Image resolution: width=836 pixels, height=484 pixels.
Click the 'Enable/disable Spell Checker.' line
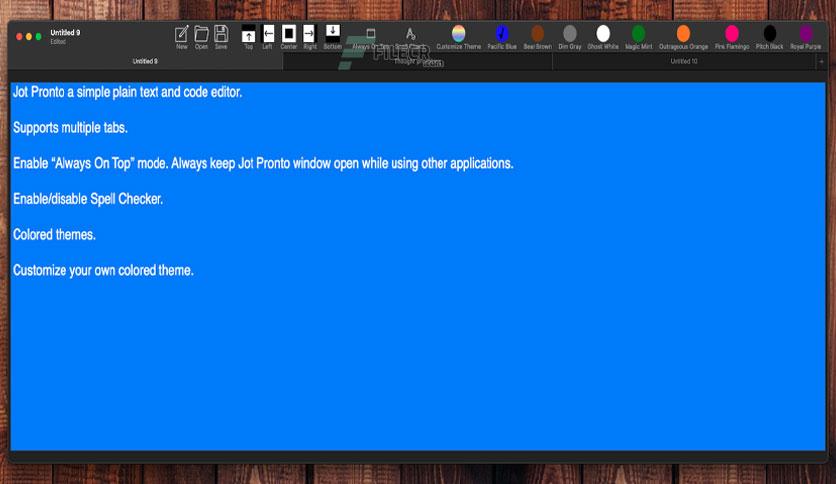point(88,199)
